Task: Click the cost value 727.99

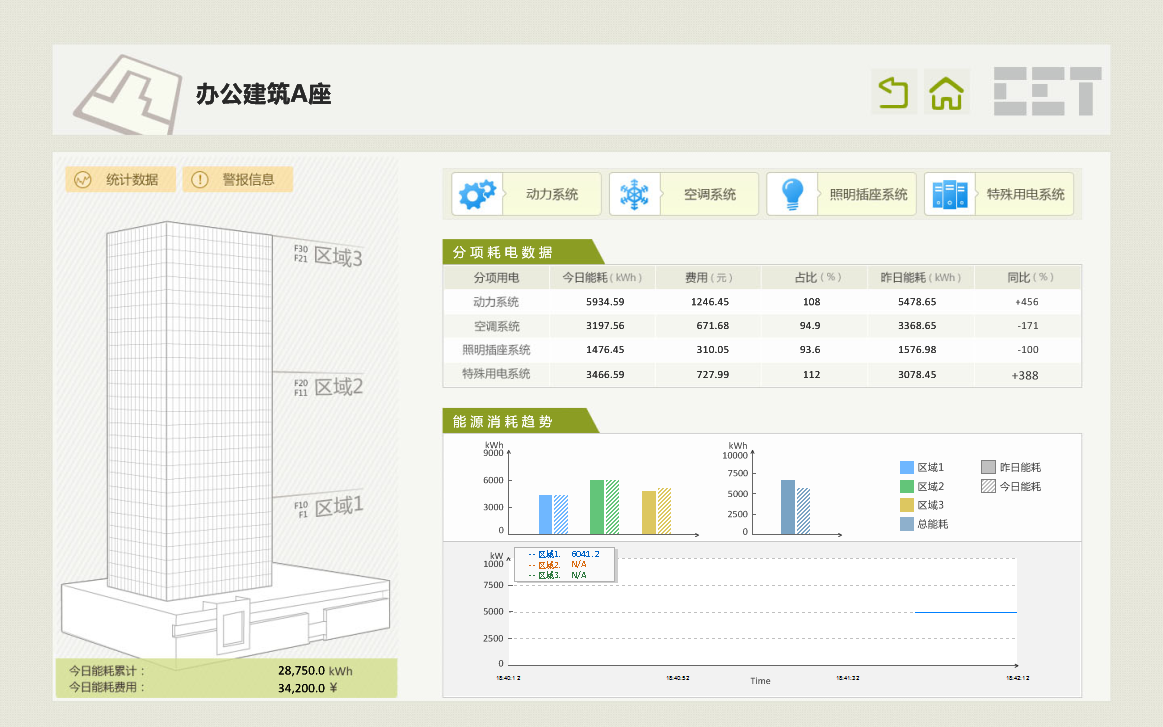Action: click(713, 375)
